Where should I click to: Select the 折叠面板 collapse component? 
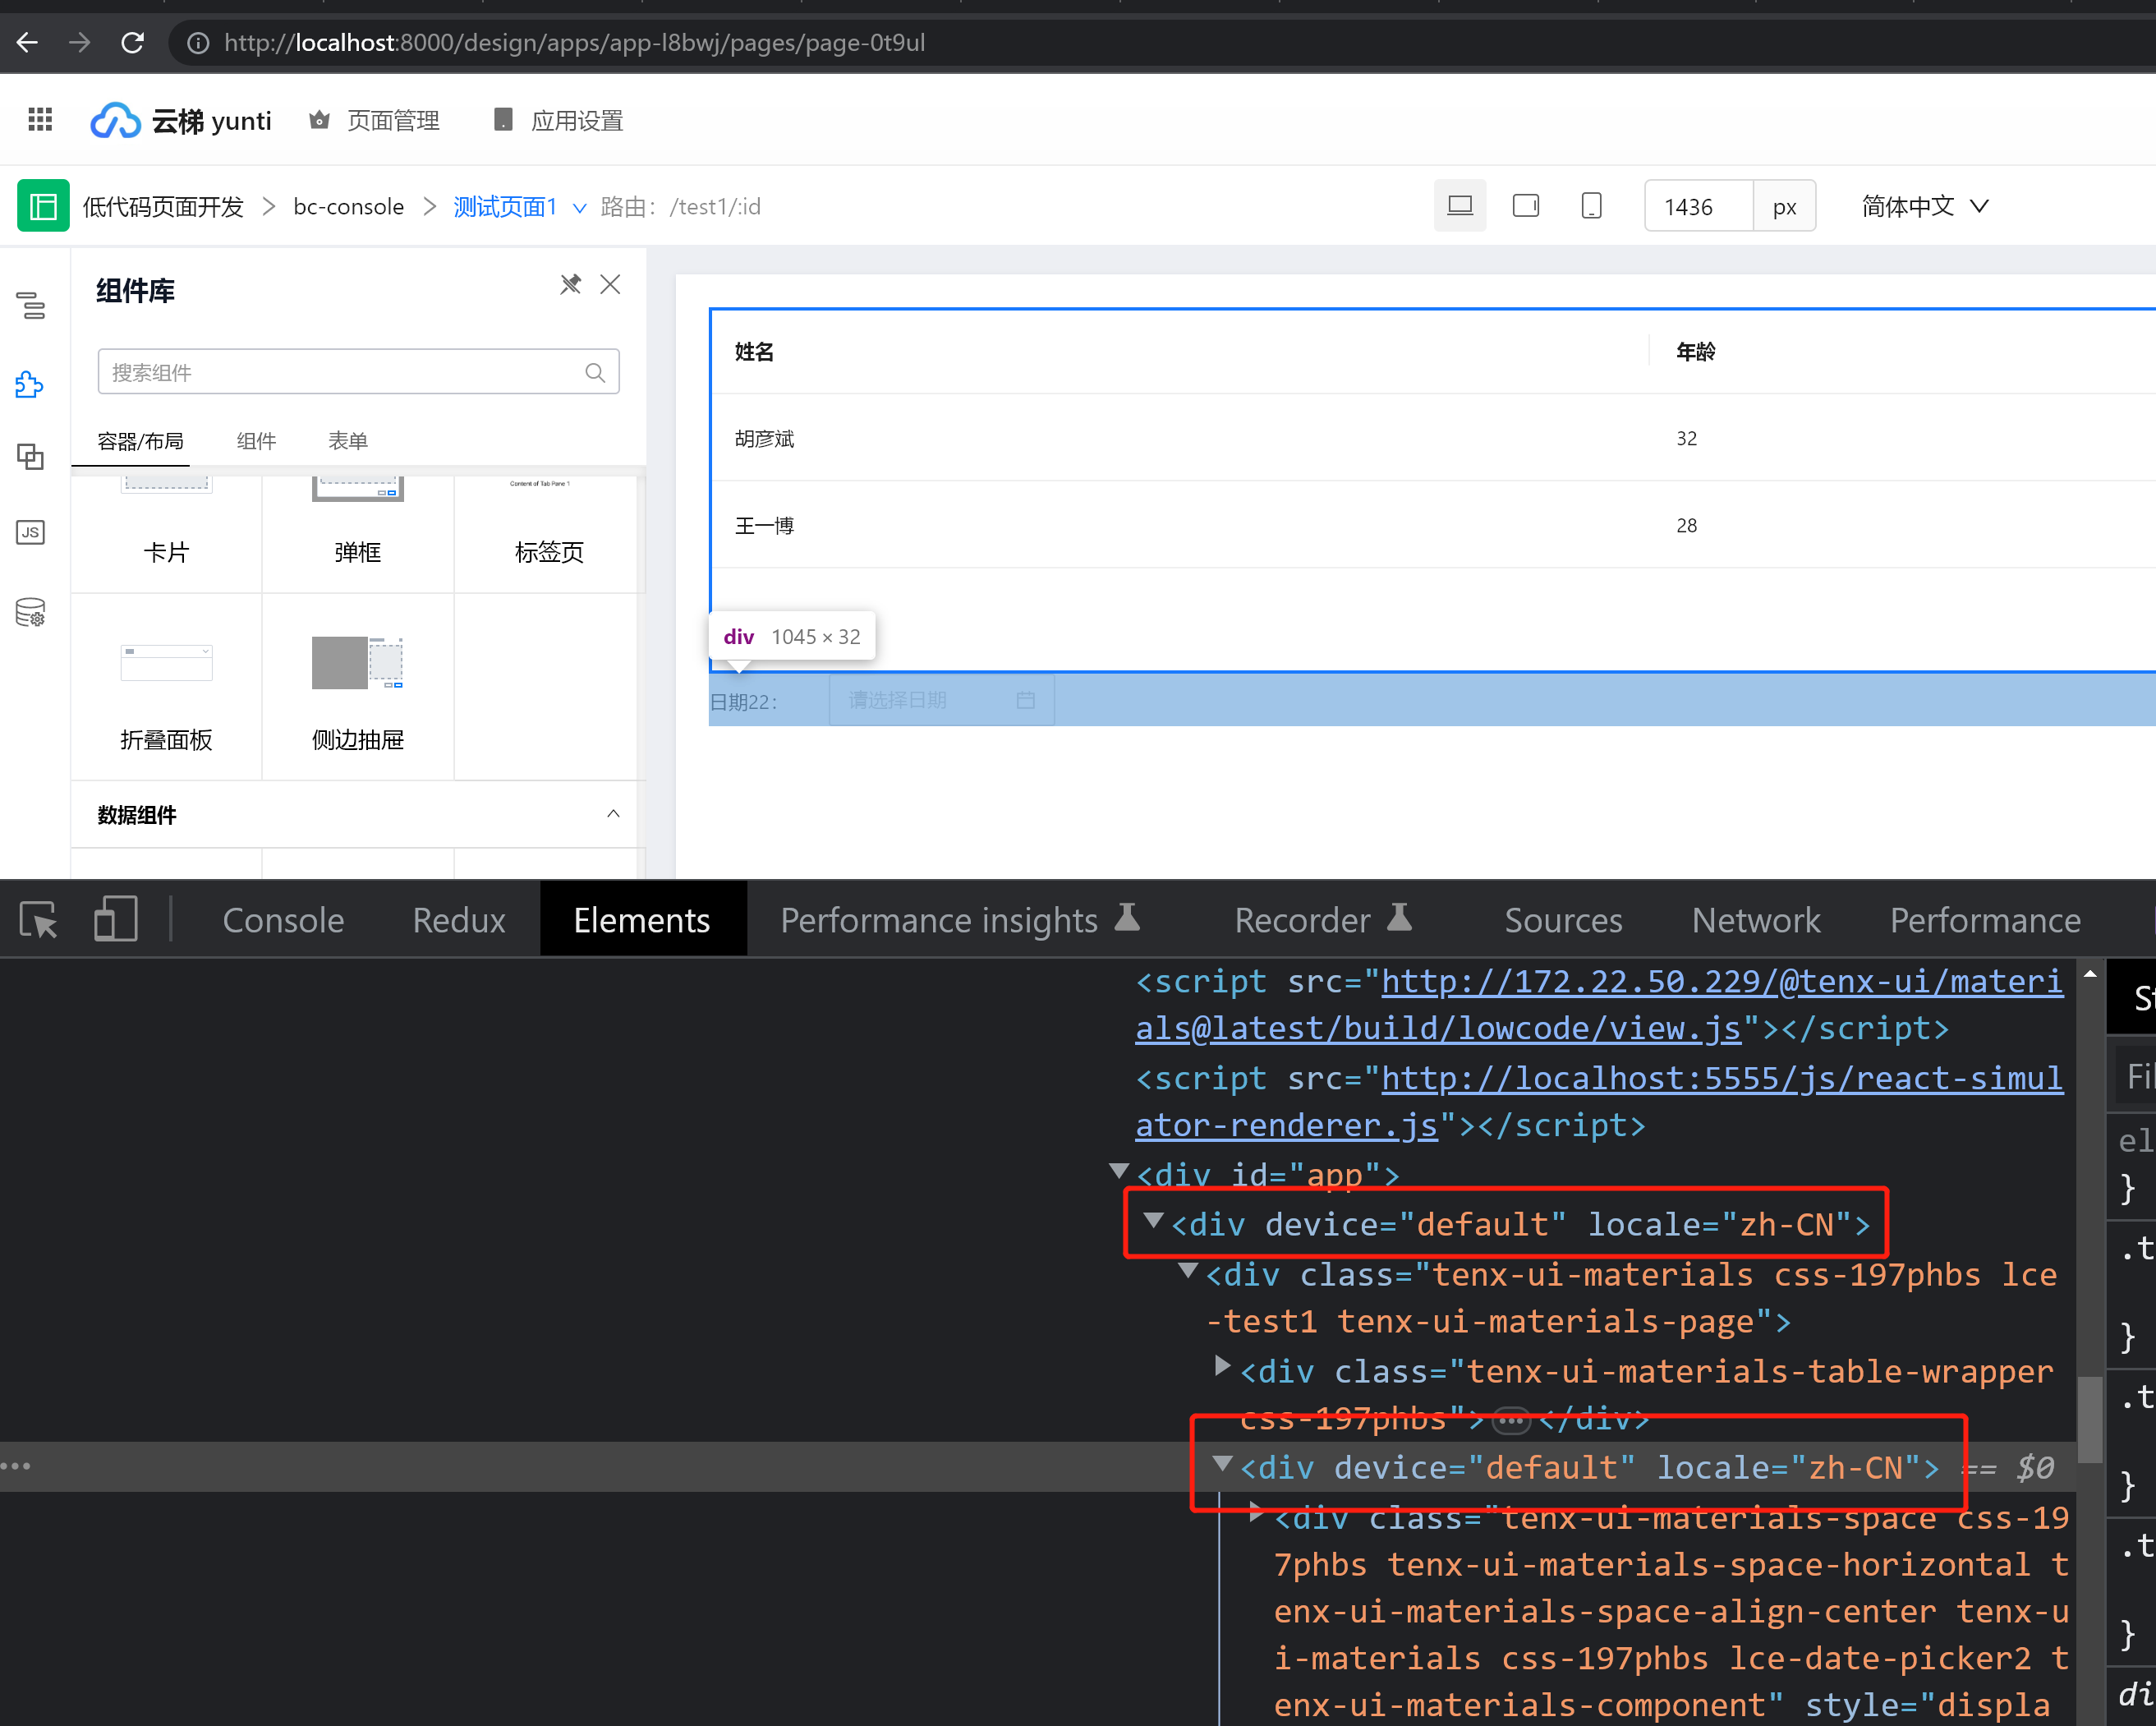[x=166, y=688]
